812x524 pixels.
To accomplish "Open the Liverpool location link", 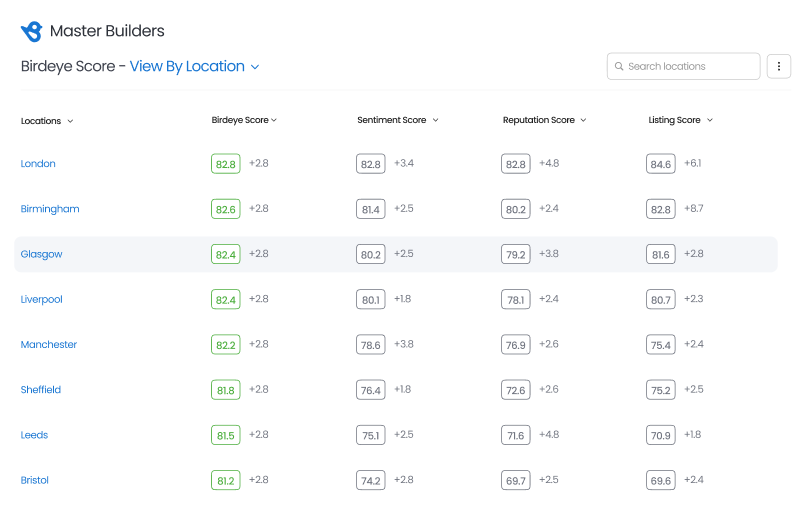I will (41, 299).
